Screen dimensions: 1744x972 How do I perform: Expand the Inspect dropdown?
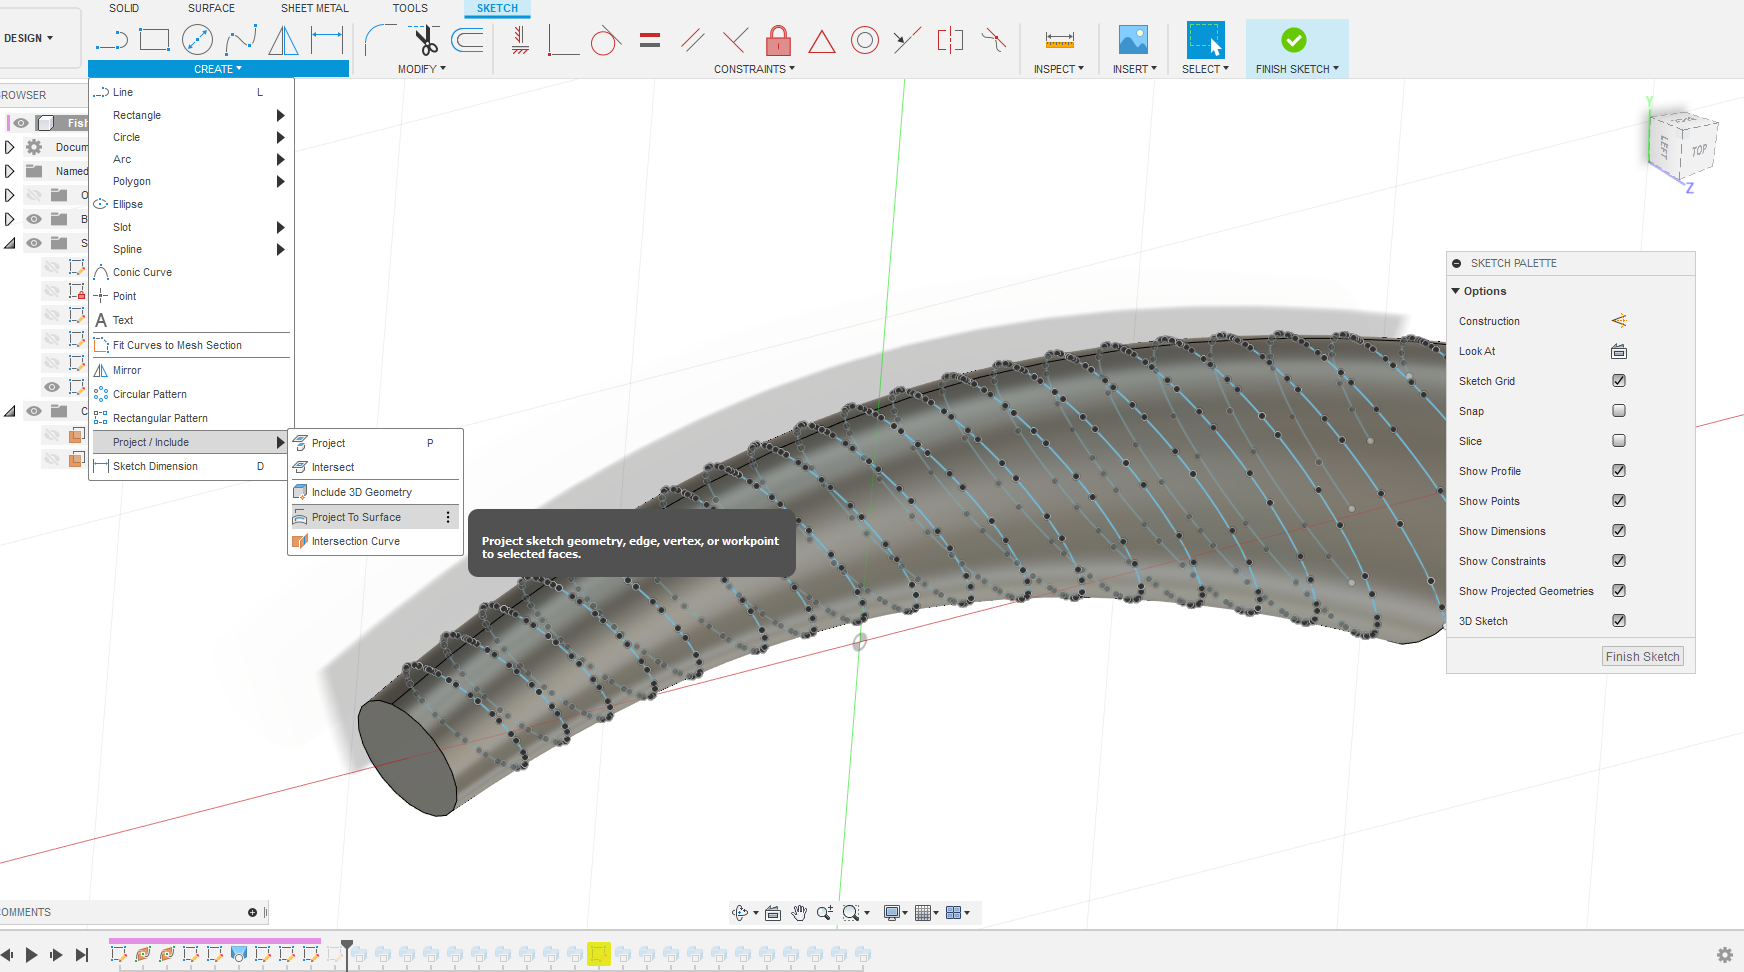pos(1059,69)
